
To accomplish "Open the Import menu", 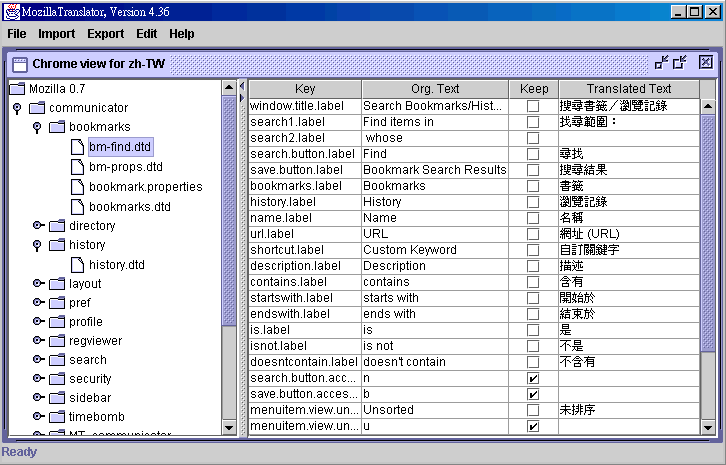I will click(x=56, y=34).
